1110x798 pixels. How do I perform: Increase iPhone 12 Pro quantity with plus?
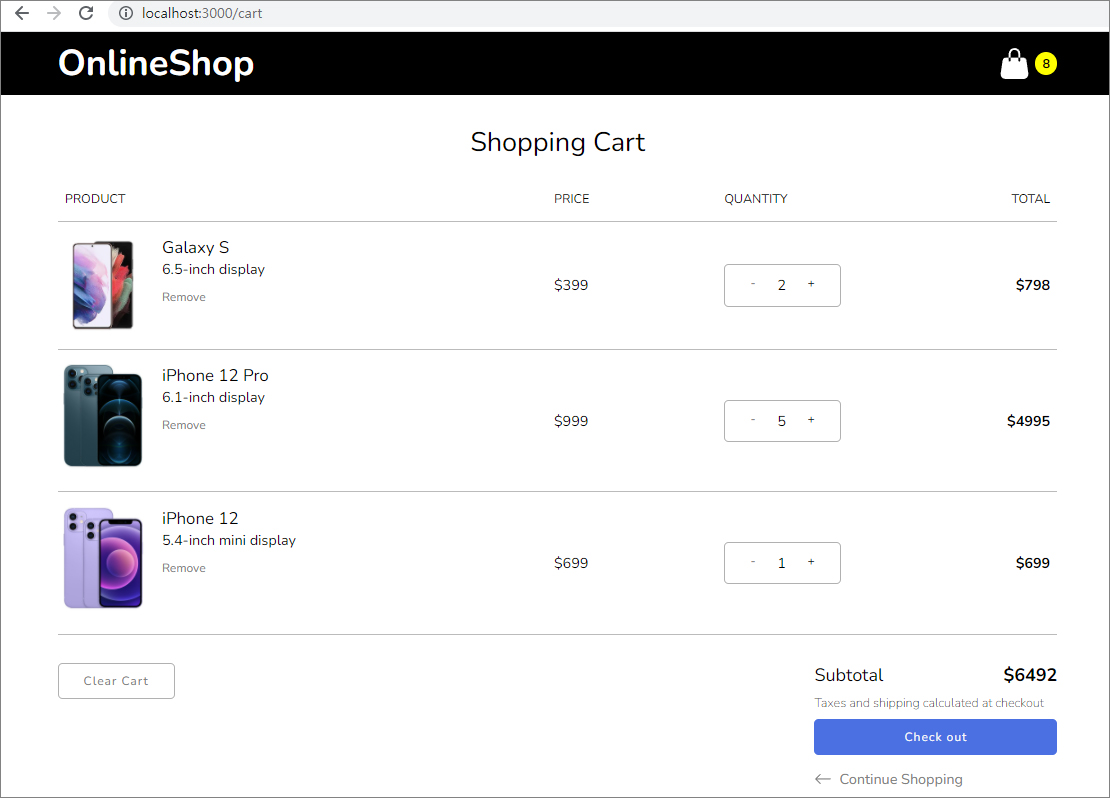coord(811,420)
